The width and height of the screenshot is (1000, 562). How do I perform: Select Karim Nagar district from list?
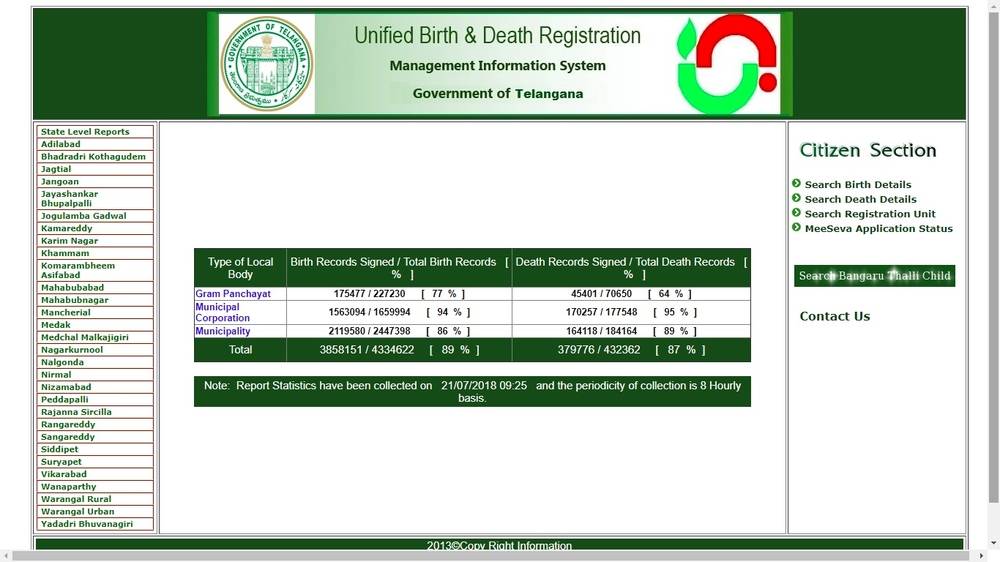pyautogui.click(x=69, y=241)
